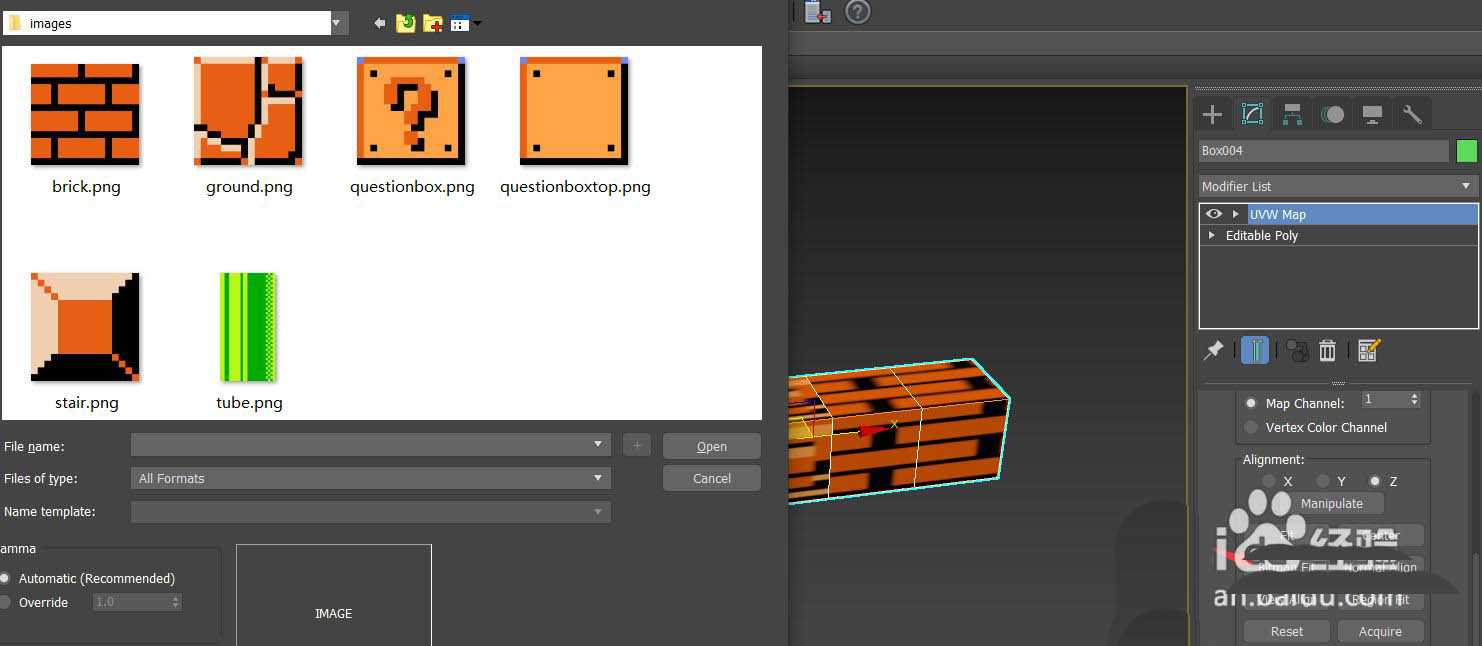Click the images folder icon in path box
This screenshot has width=1482, height=646.
point(15,23)
